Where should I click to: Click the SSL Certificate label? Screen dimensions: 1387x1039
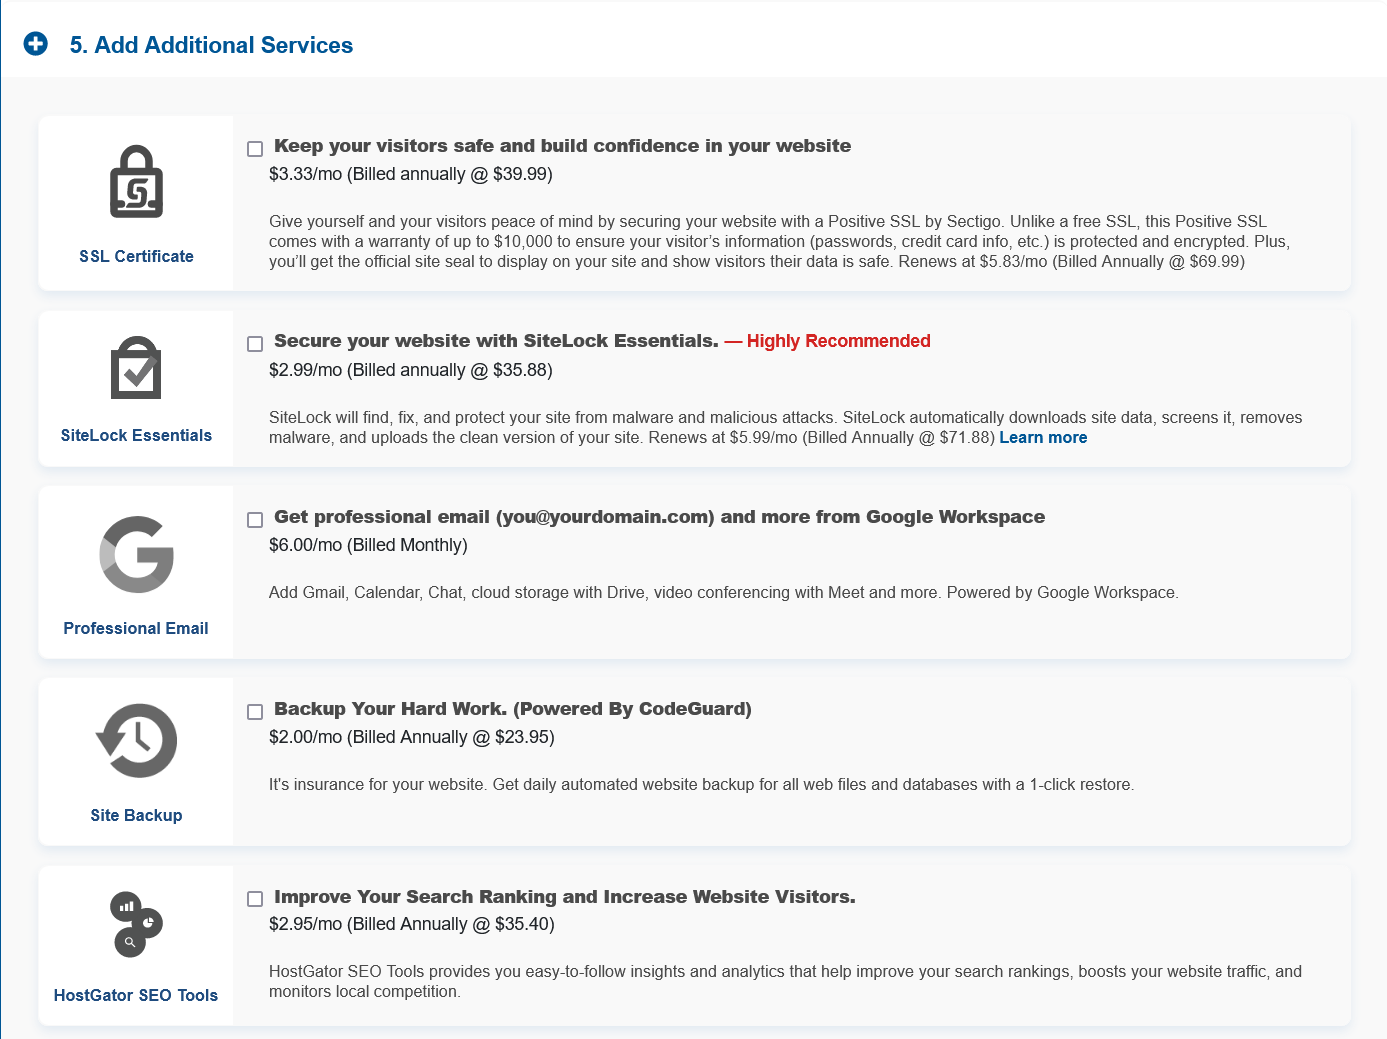pyautogui.click(x=136, y=256)
